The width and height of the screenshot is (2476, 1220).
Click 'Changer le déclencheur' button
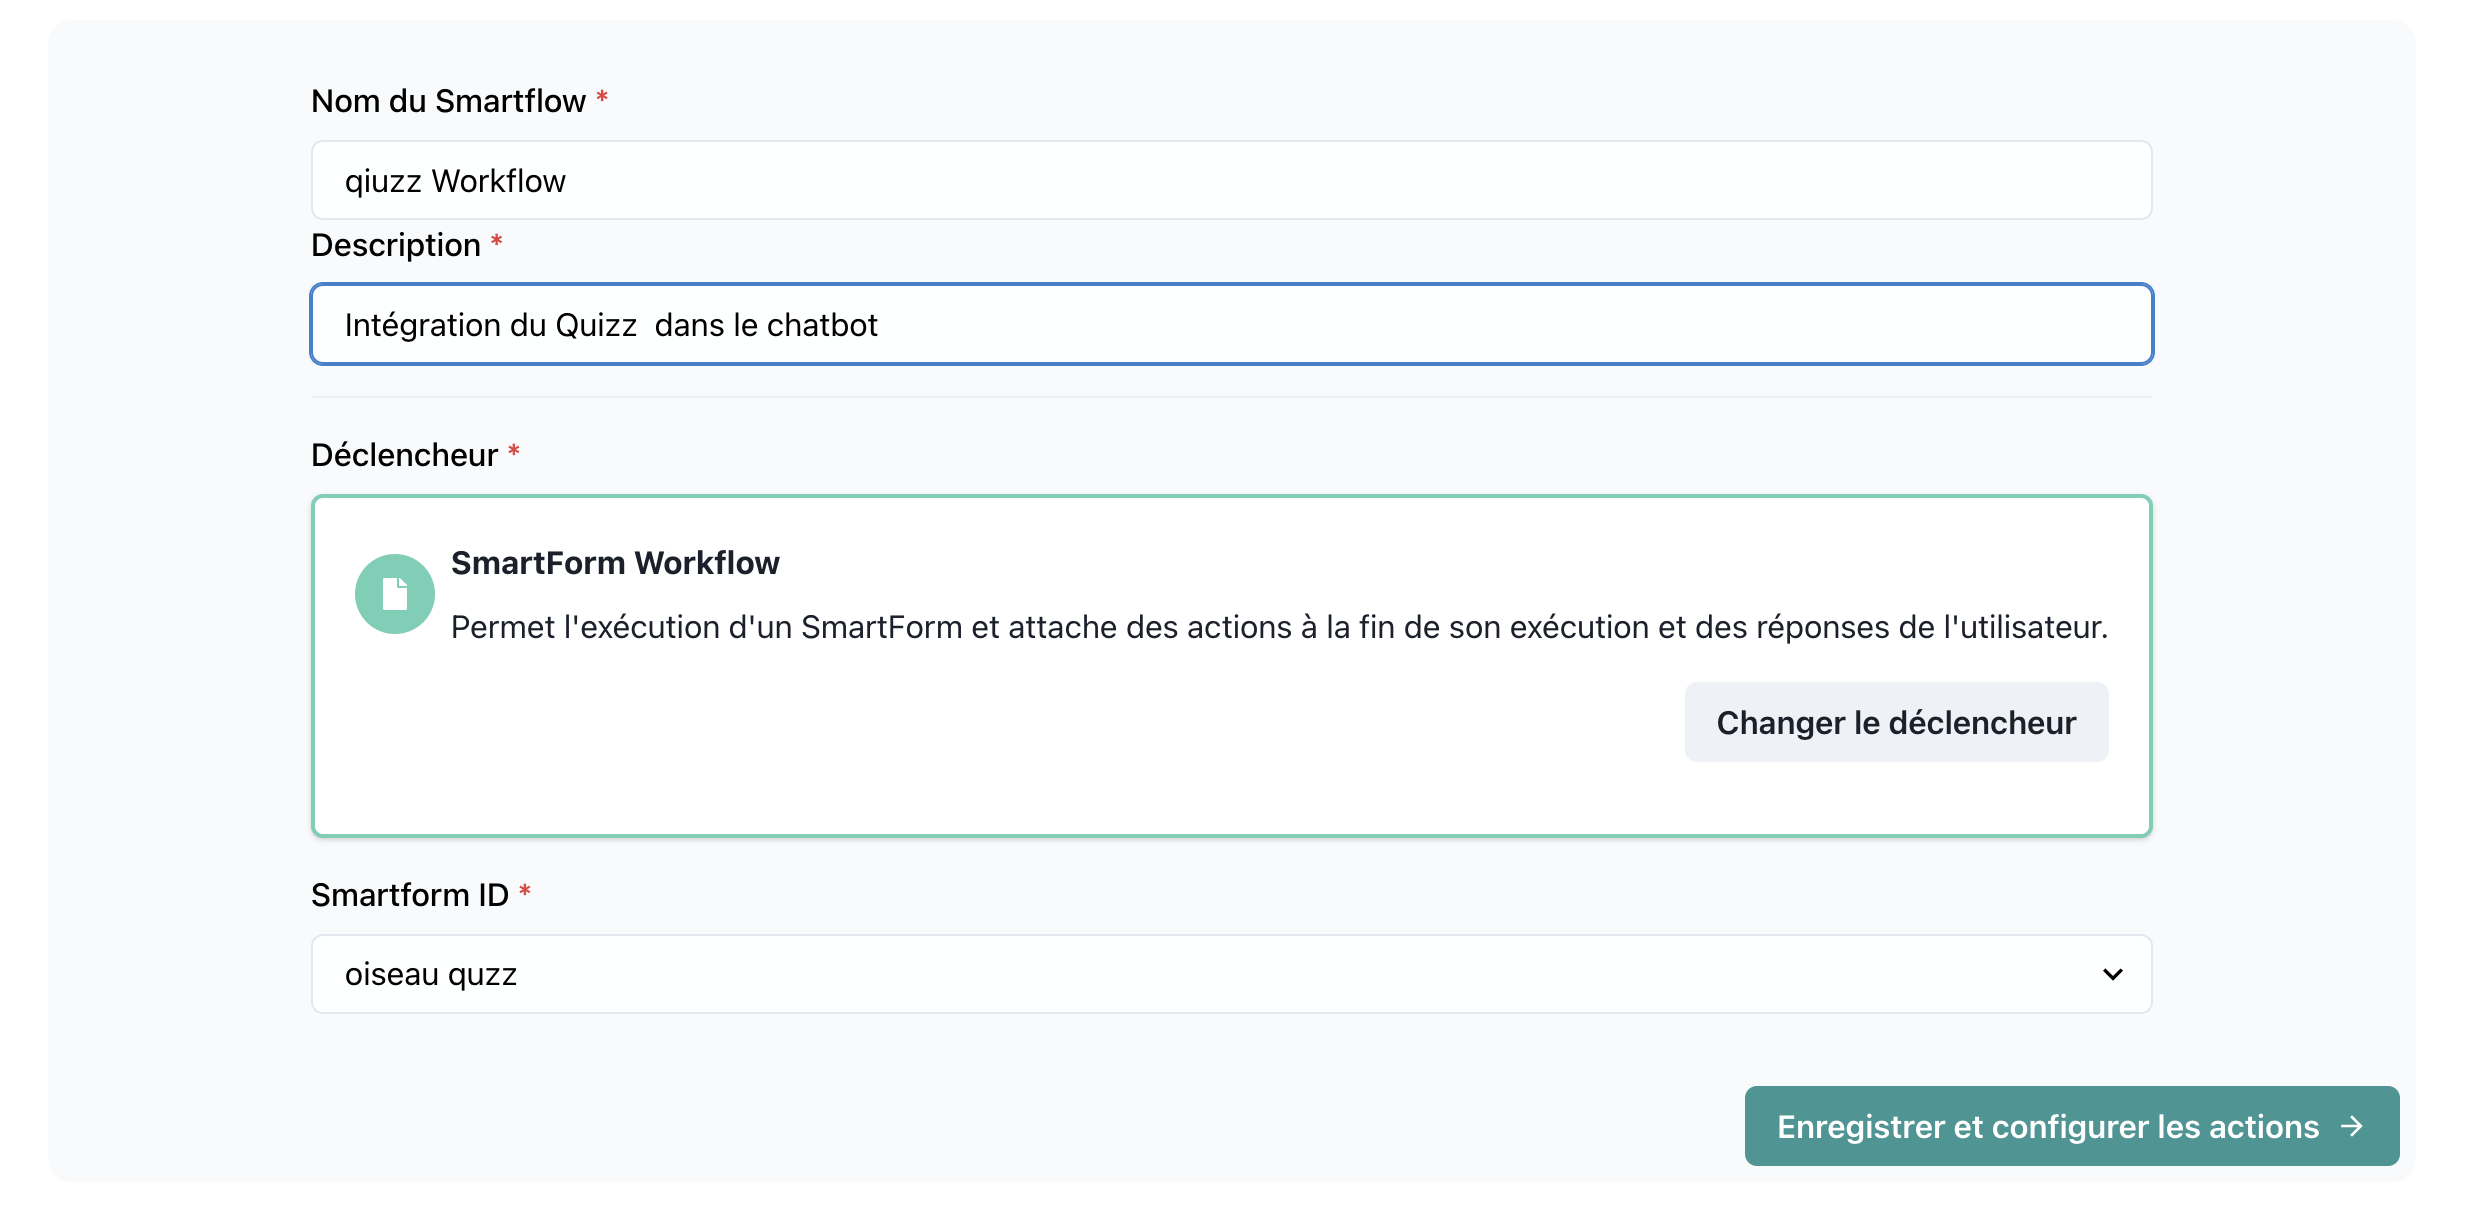coord(1896,722)
